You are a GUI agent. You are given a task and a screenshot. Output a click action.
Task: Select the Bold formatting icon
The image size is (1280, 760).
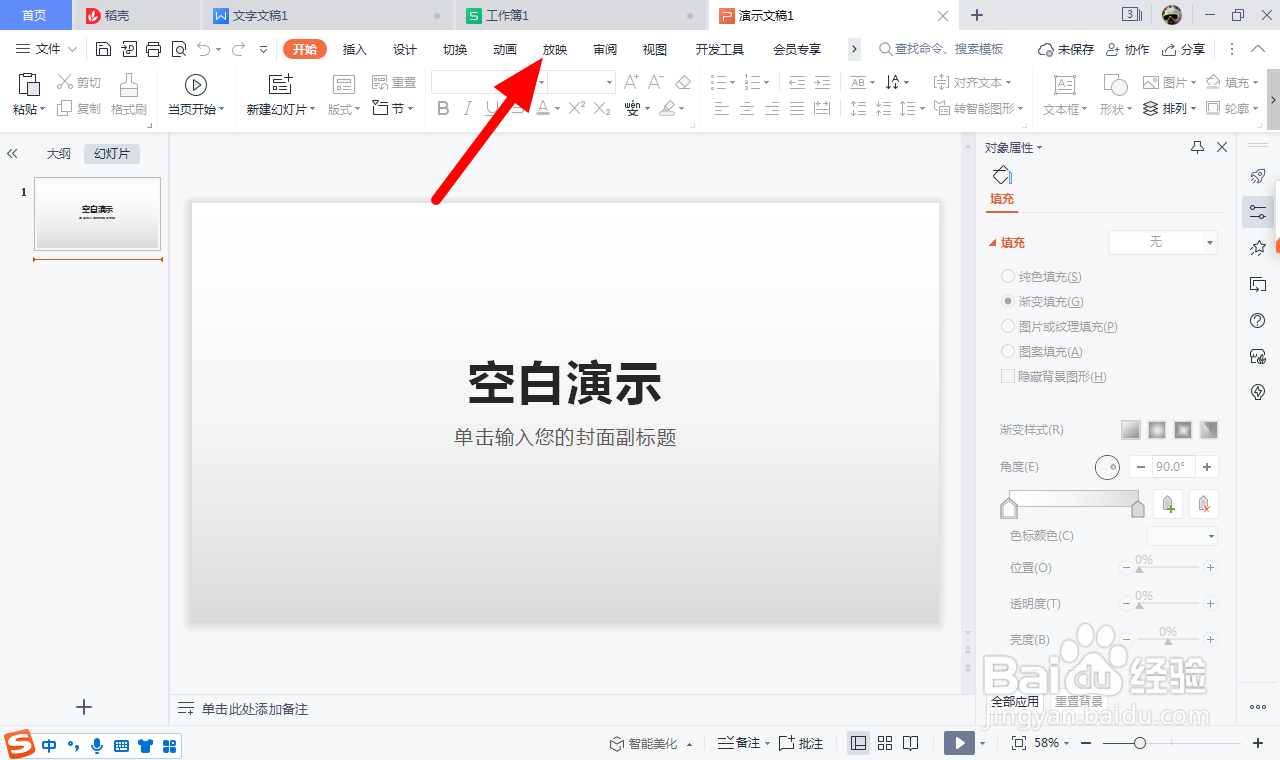point(443,109)
